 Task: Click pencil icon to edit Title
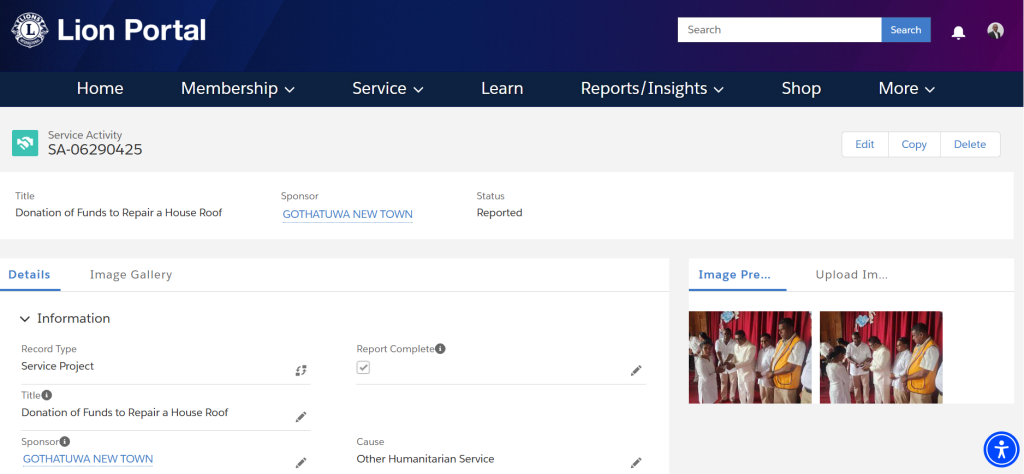pos(300,417)
